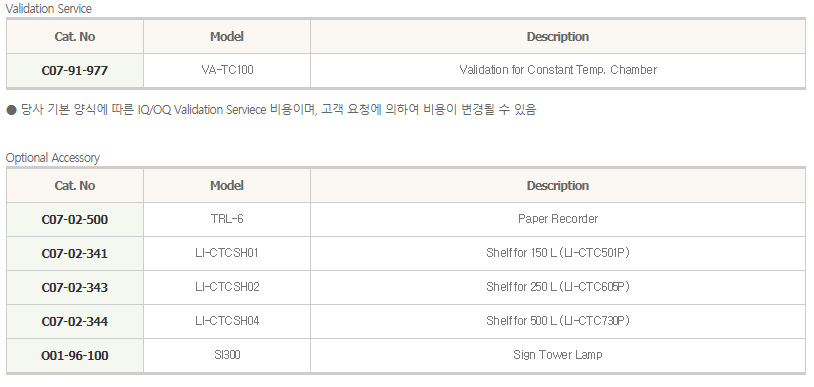This screenshot has width=814, height=387.
Task: Click the Optional Accessory heading
Action: (52, 158)
